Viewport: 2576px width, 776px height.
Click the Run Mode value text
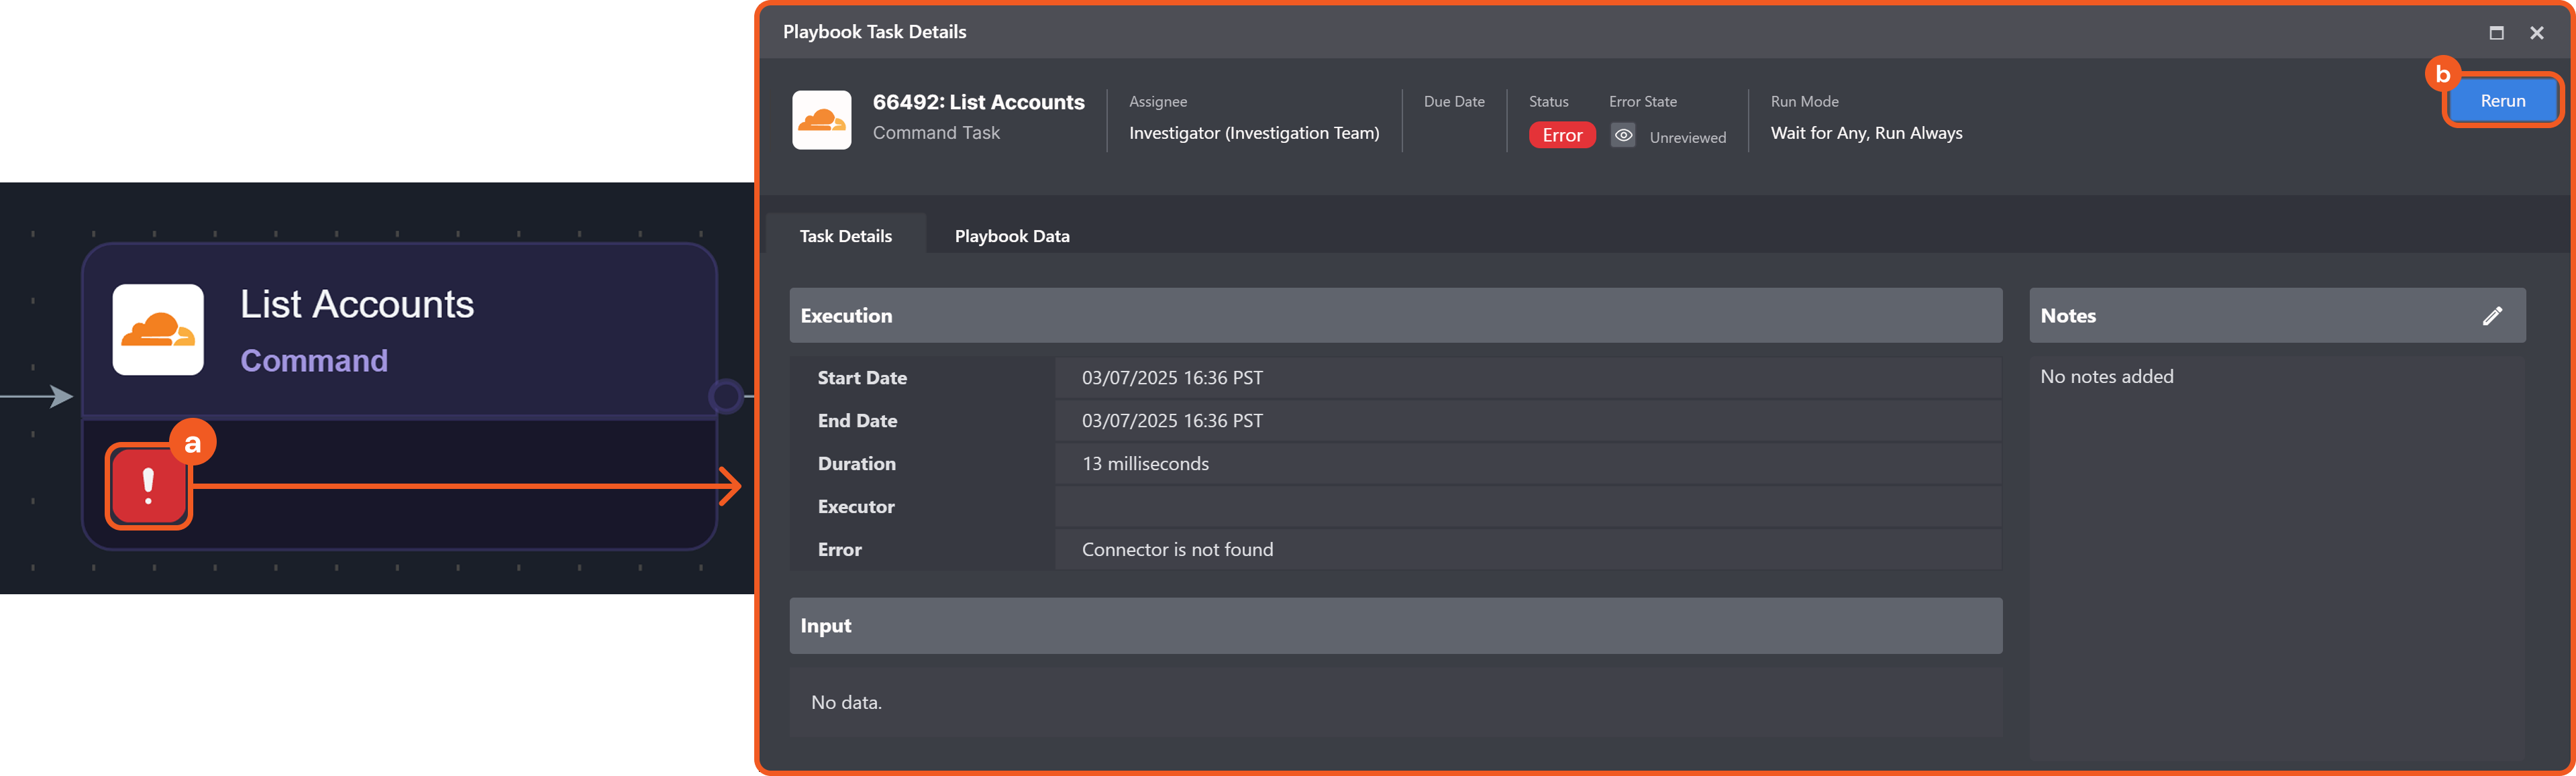click(x=1865, y=133)
